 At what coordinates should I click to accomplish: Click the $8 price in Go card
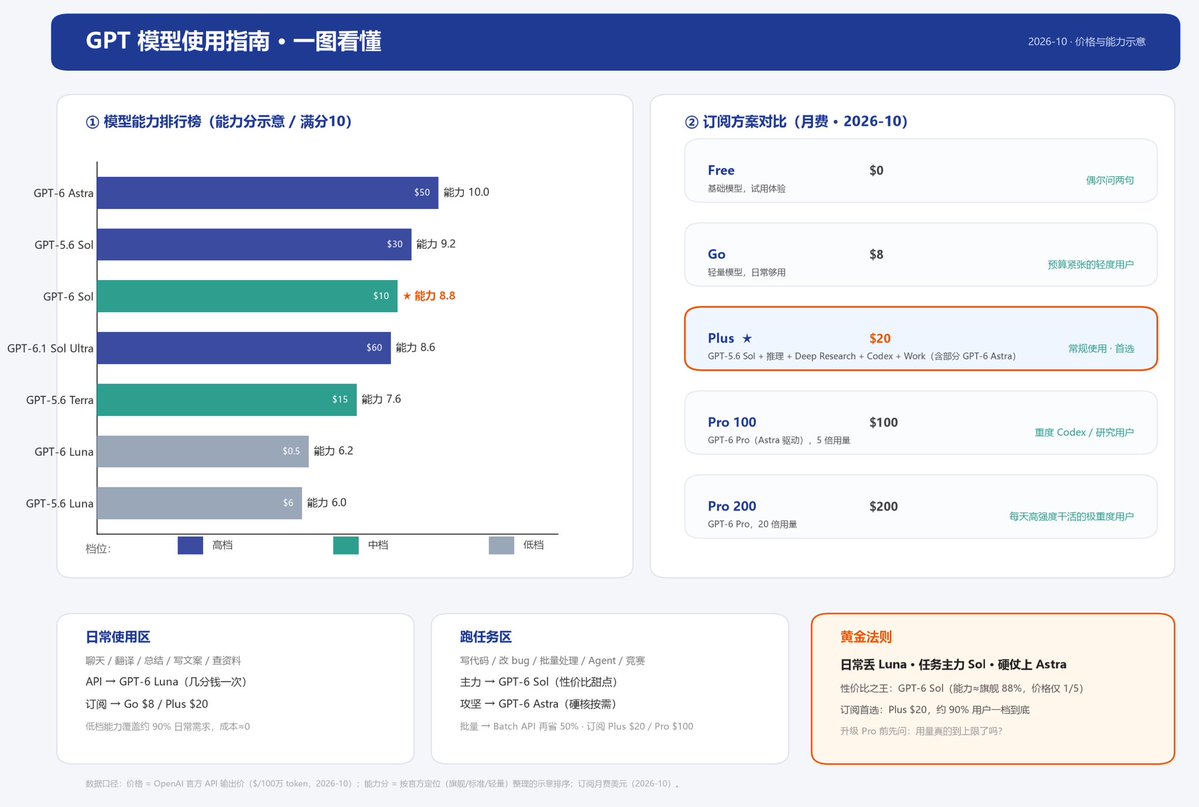coord(876,254)
